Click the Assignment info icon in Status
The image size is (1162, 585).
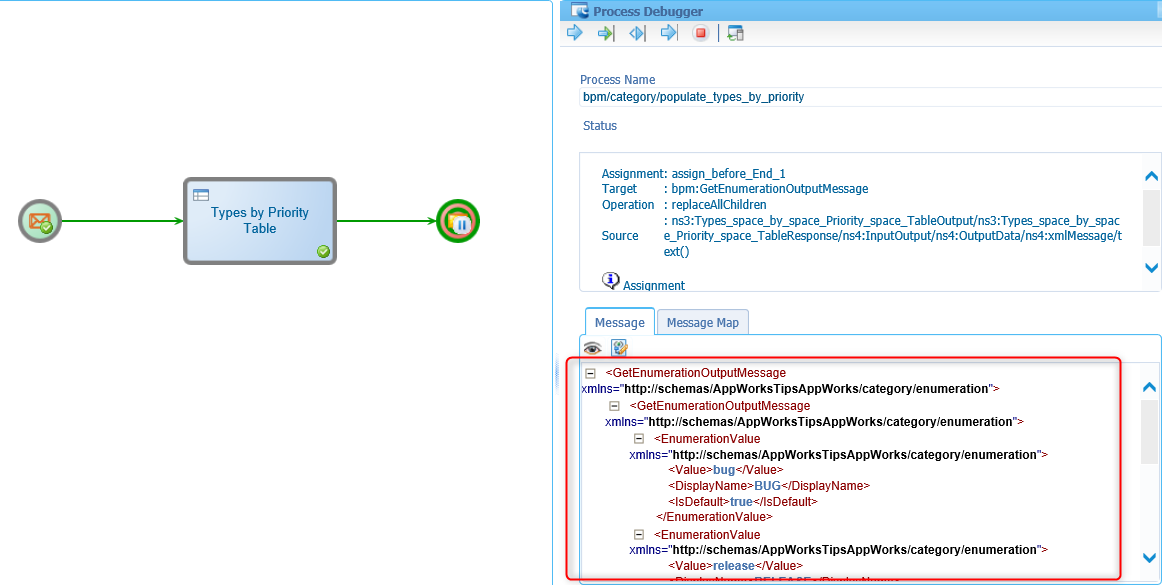611,280
